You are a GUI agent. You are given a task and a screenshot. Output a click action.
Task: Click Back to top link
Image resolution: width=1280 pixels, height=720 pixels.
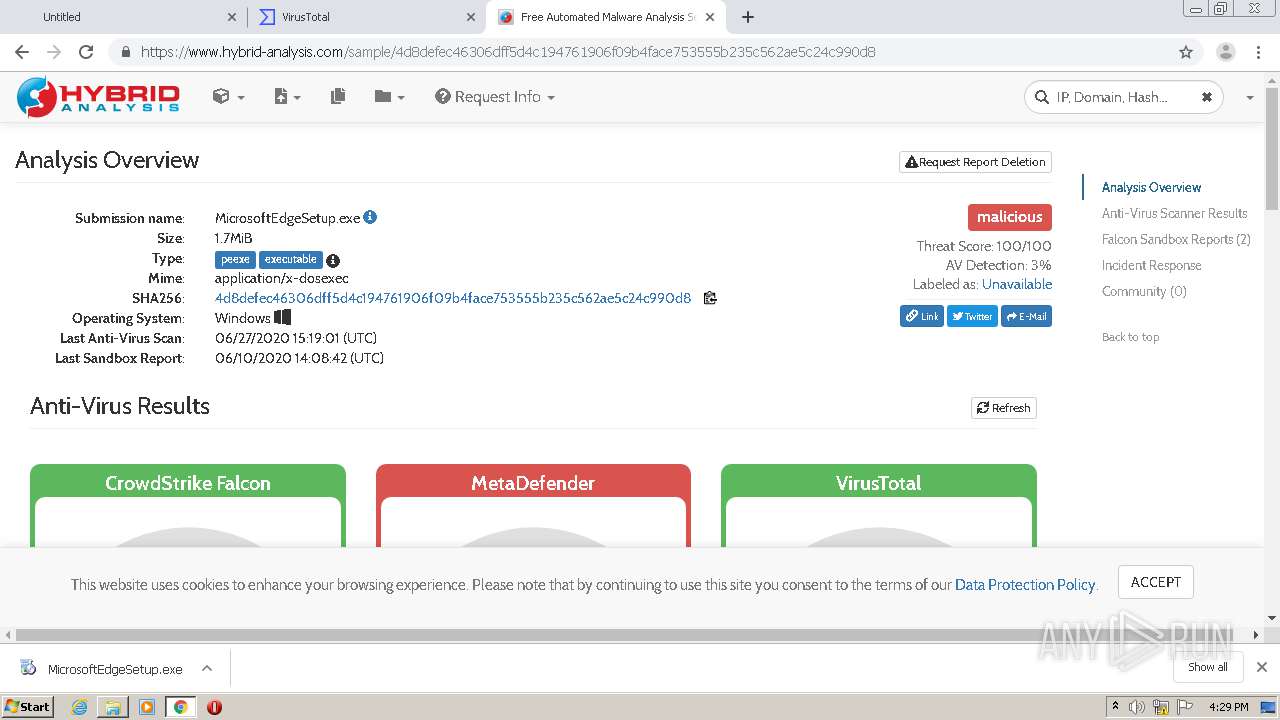point(1130,337)
